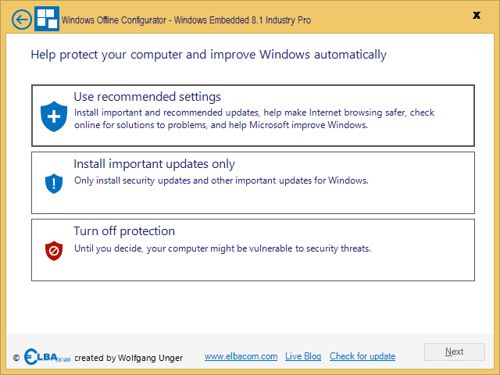Image resolution: width=500 pixels, height=375 pixels.
Task: Click the Use recommended settings heading
Action: point(147,97)
